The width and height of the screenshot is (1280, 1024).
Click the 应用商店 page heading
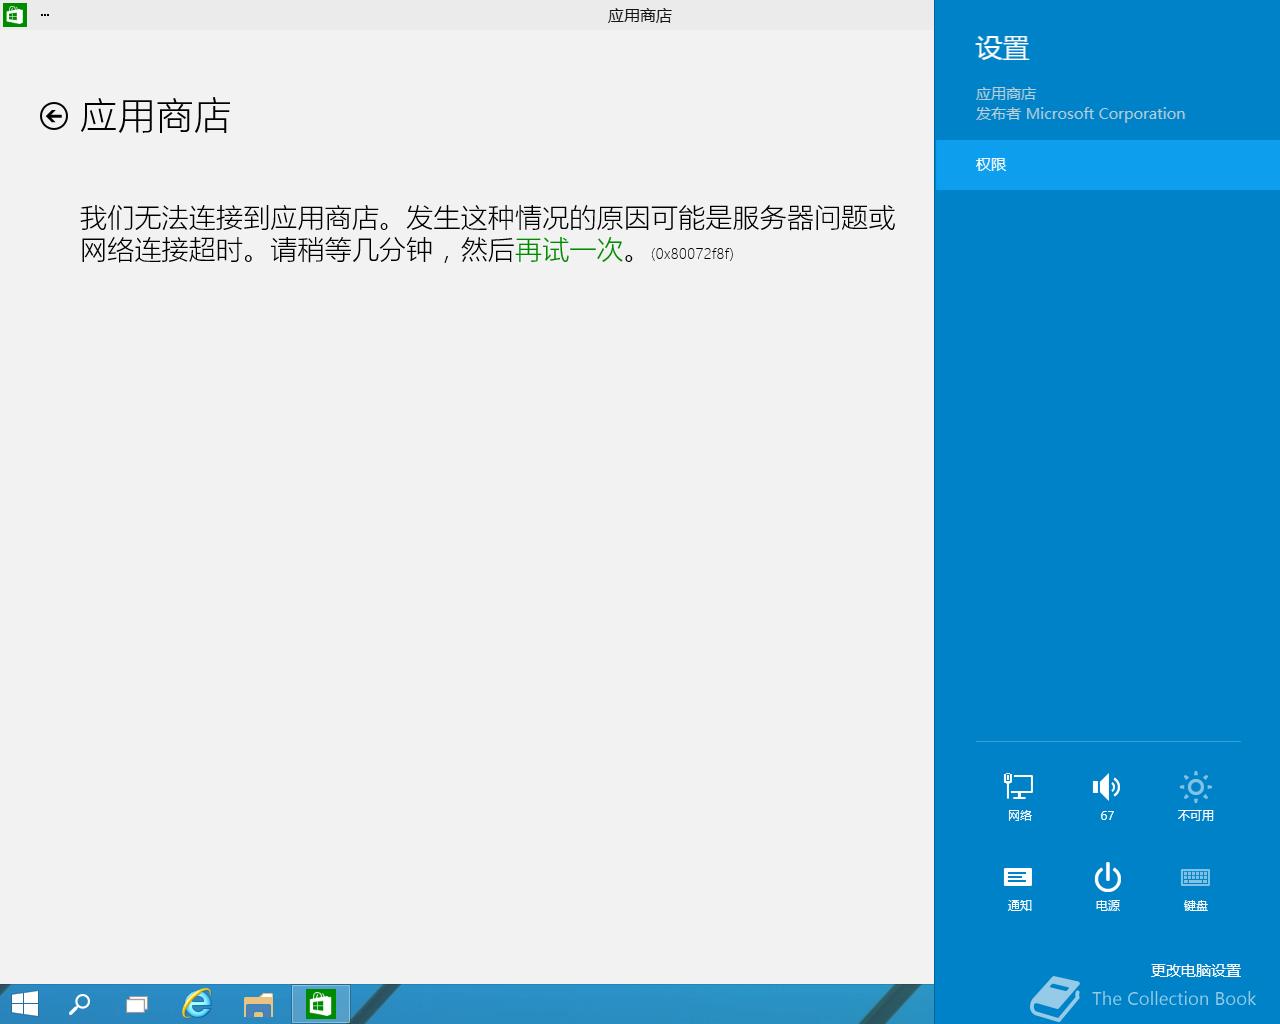155,116
